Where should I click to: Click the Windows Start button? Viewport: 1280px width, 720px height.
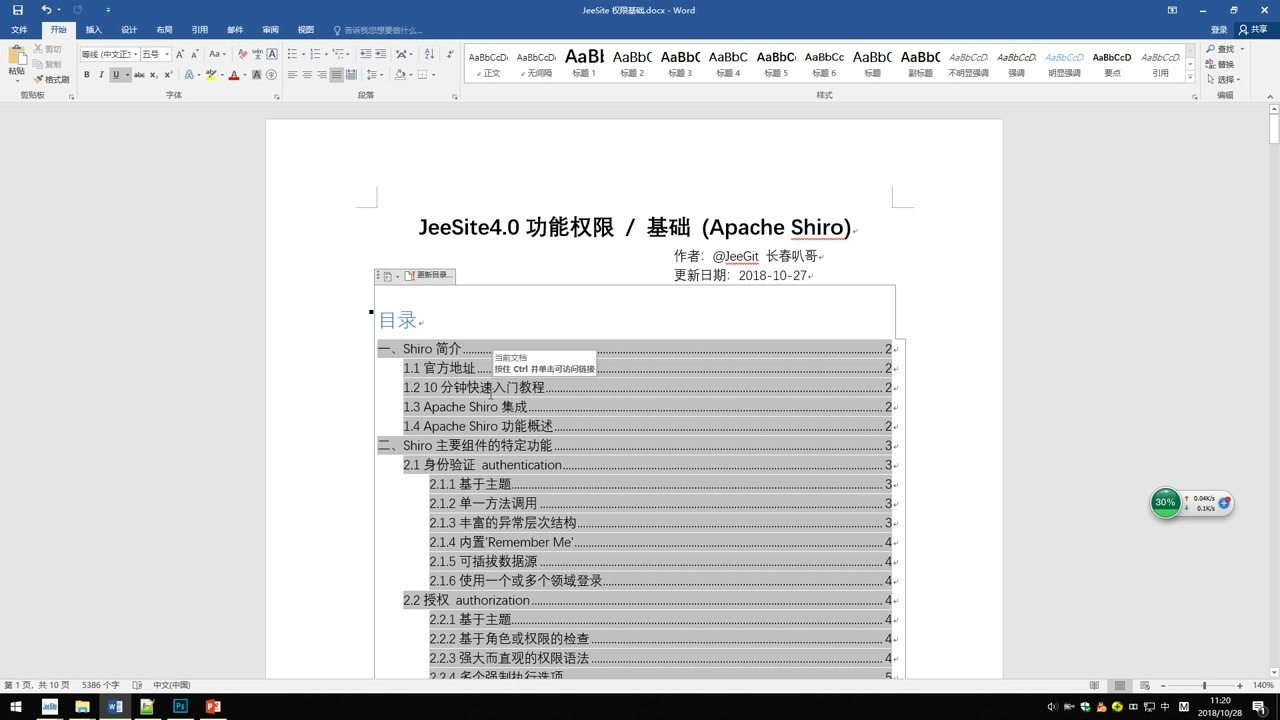16,707
